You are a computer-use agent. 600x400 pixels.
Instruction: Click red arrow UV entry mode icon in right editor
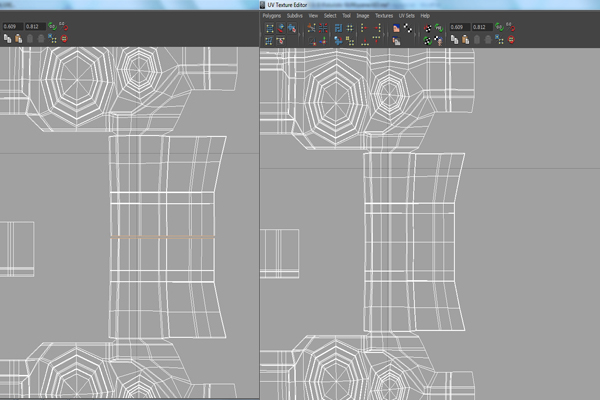tap(510, 27)
